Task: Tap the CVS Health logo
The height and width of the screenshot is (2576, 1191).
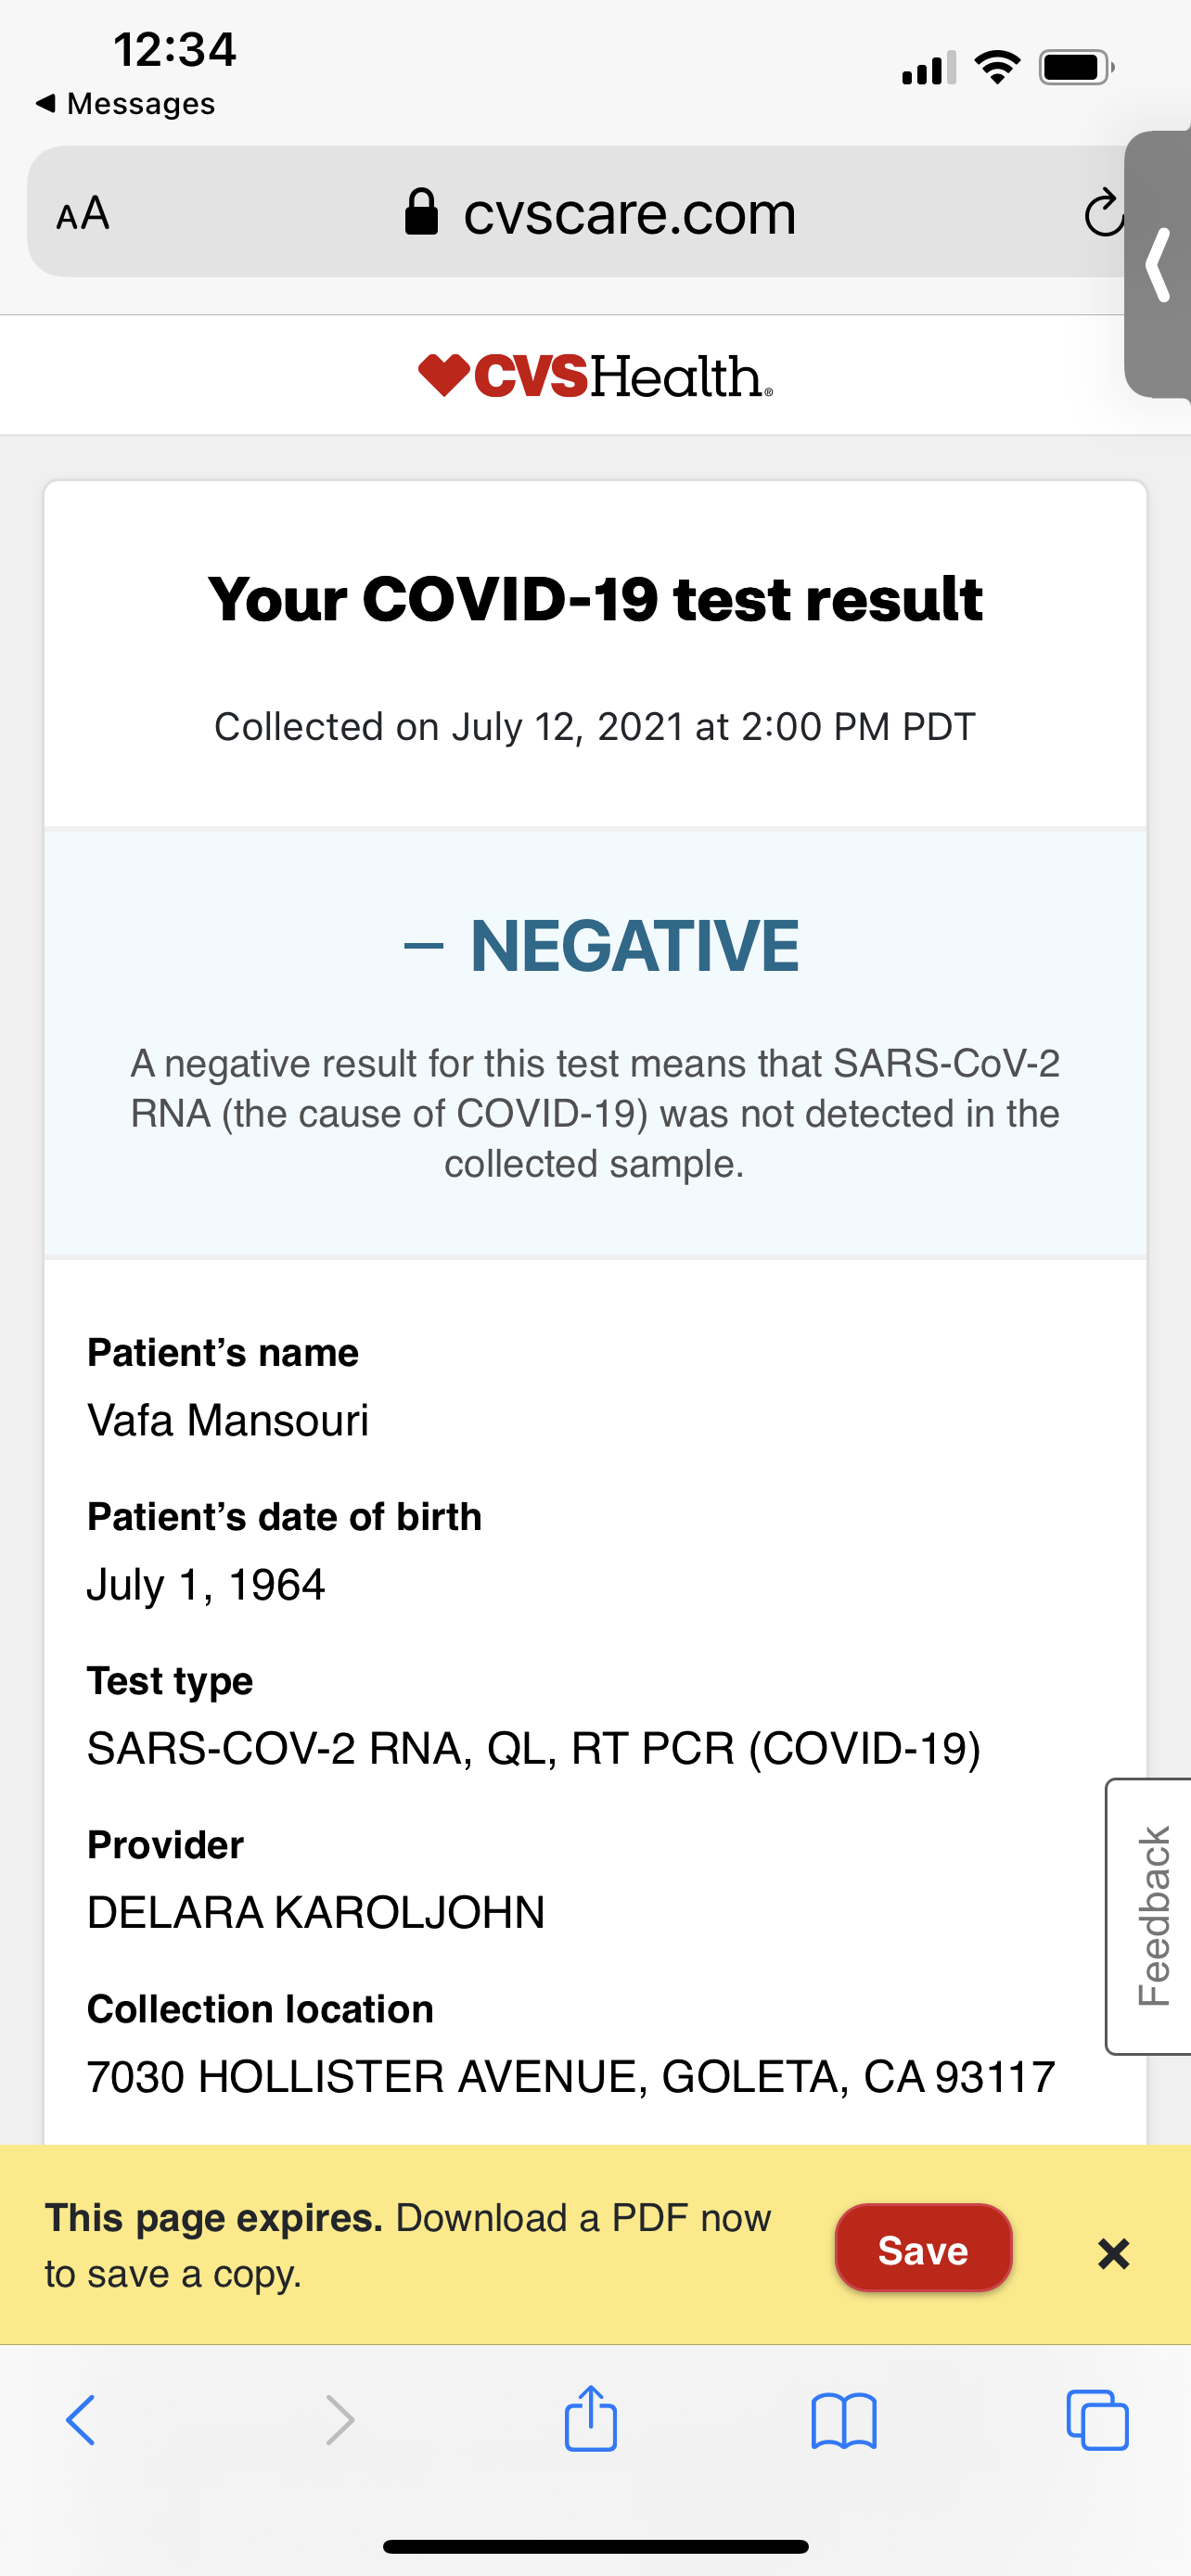Action: [595, 376]
